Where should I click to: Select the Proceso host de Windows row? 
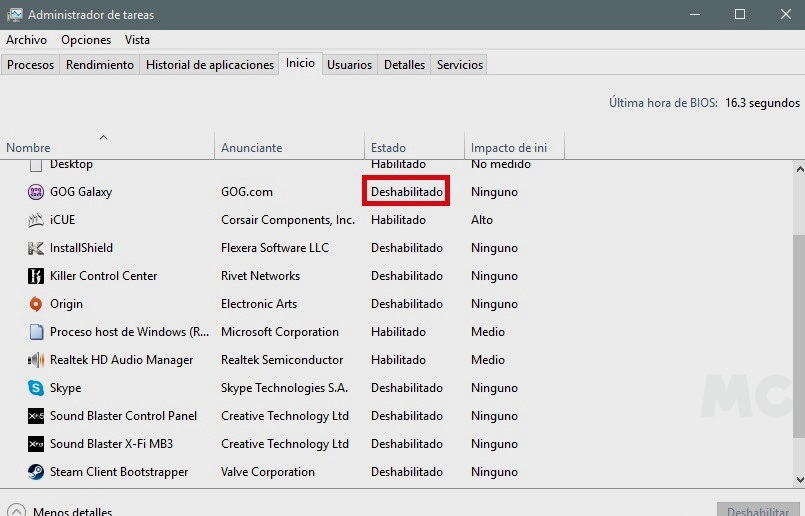(x=130, y=332)
